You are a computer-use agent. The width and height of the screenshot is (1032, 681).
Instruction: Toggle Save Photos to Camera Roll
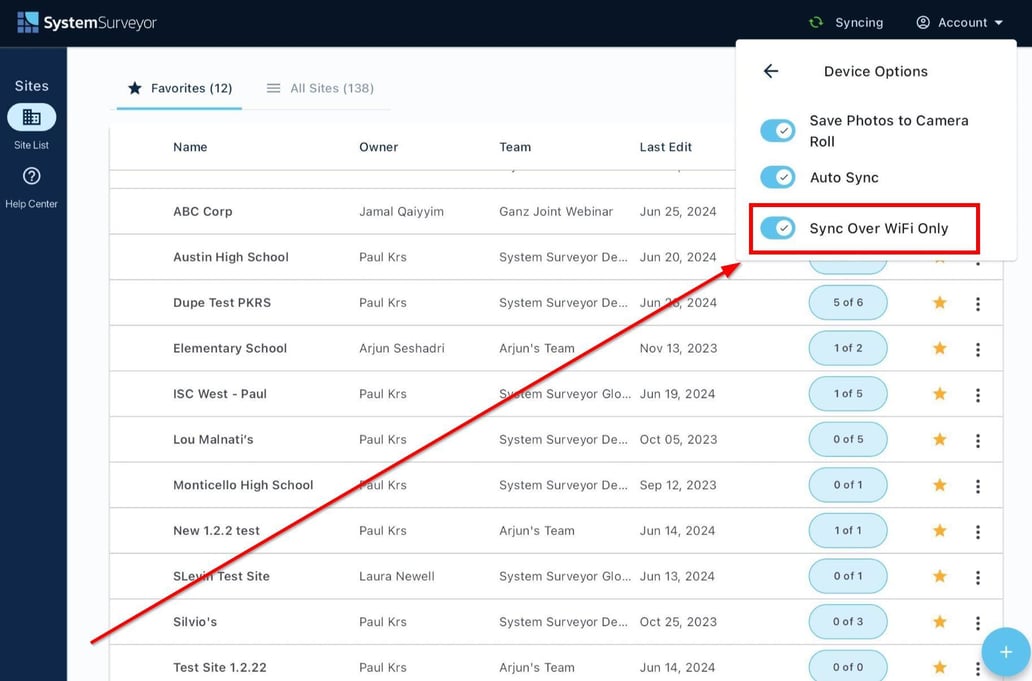pos(777,131)
